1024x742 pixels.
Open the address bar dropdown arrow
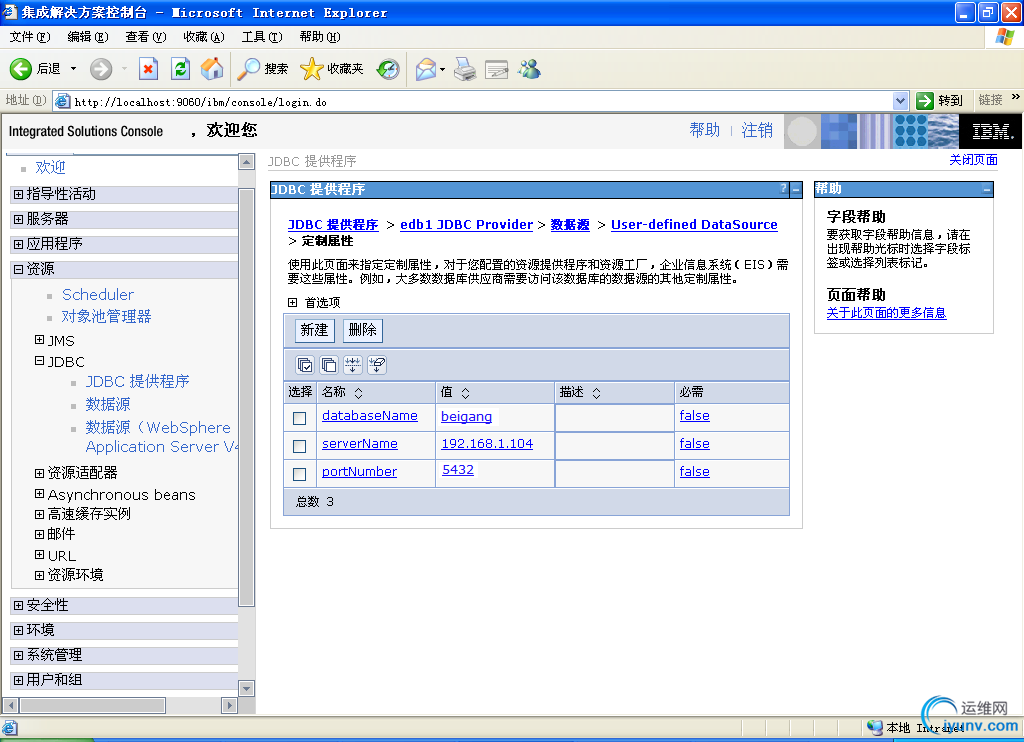(x=901, y=101)
